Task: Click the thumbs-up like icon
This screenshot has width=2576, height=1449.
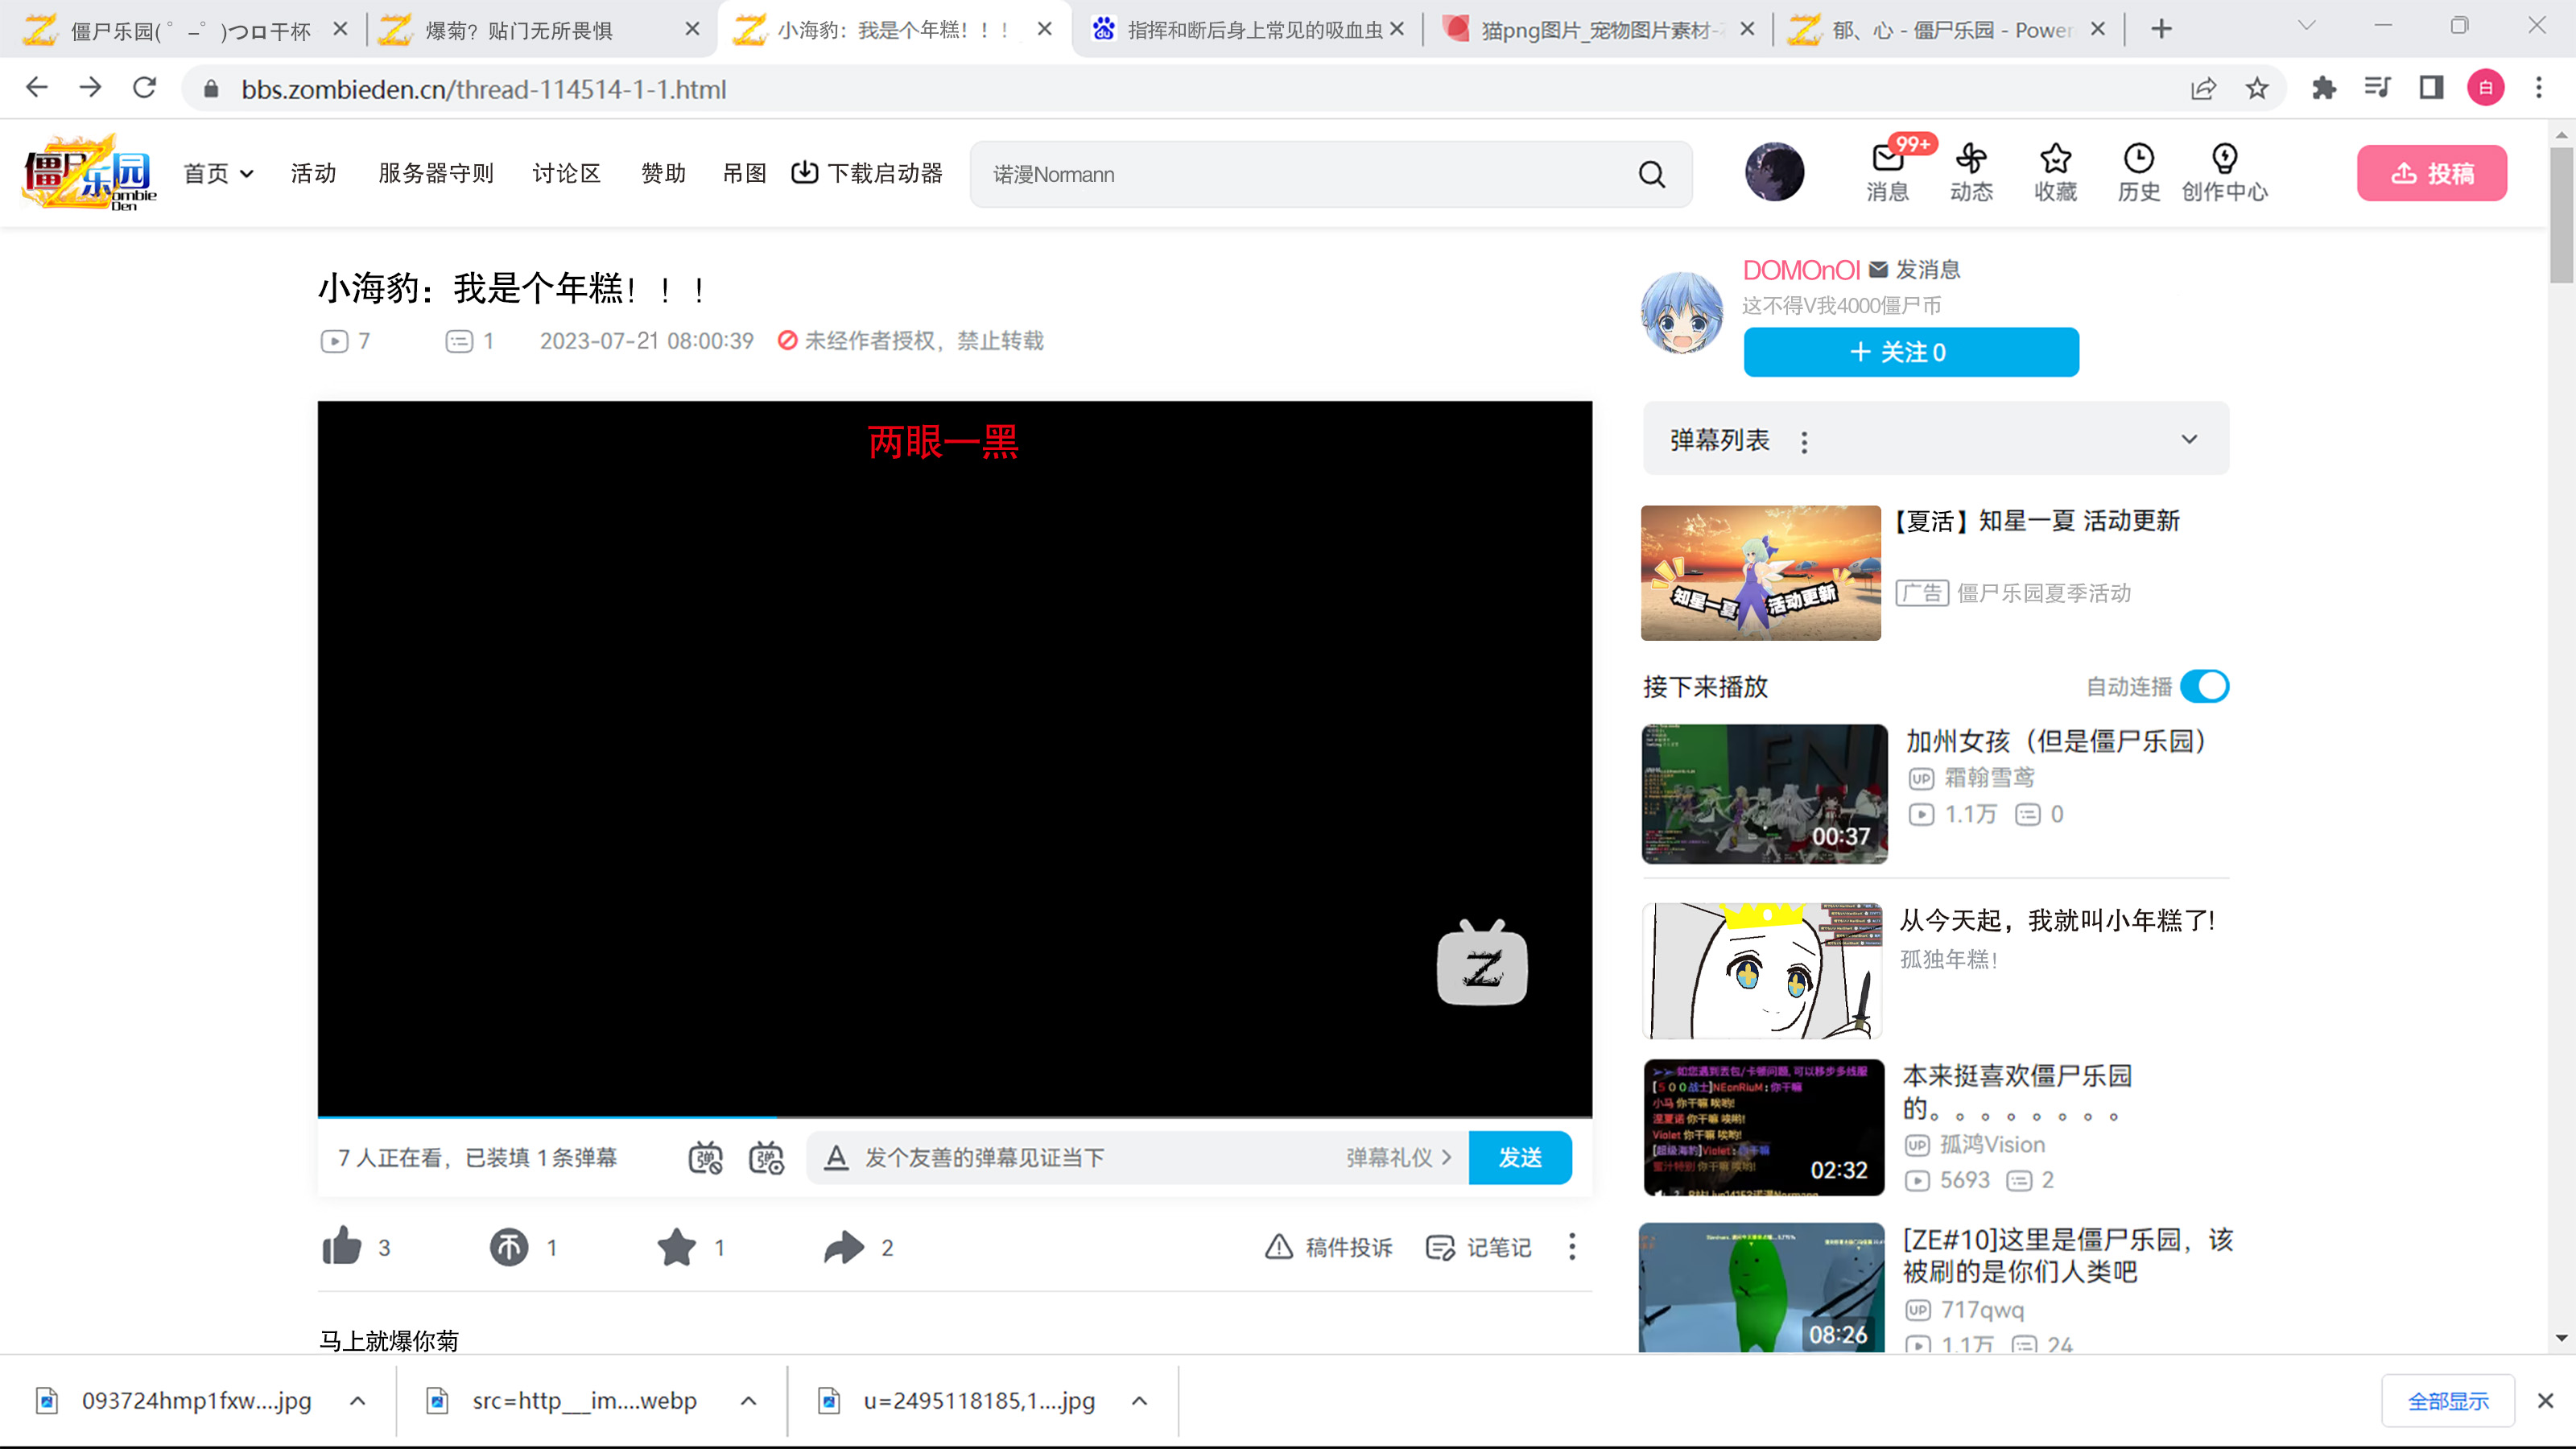Action: click(342, 1246)
